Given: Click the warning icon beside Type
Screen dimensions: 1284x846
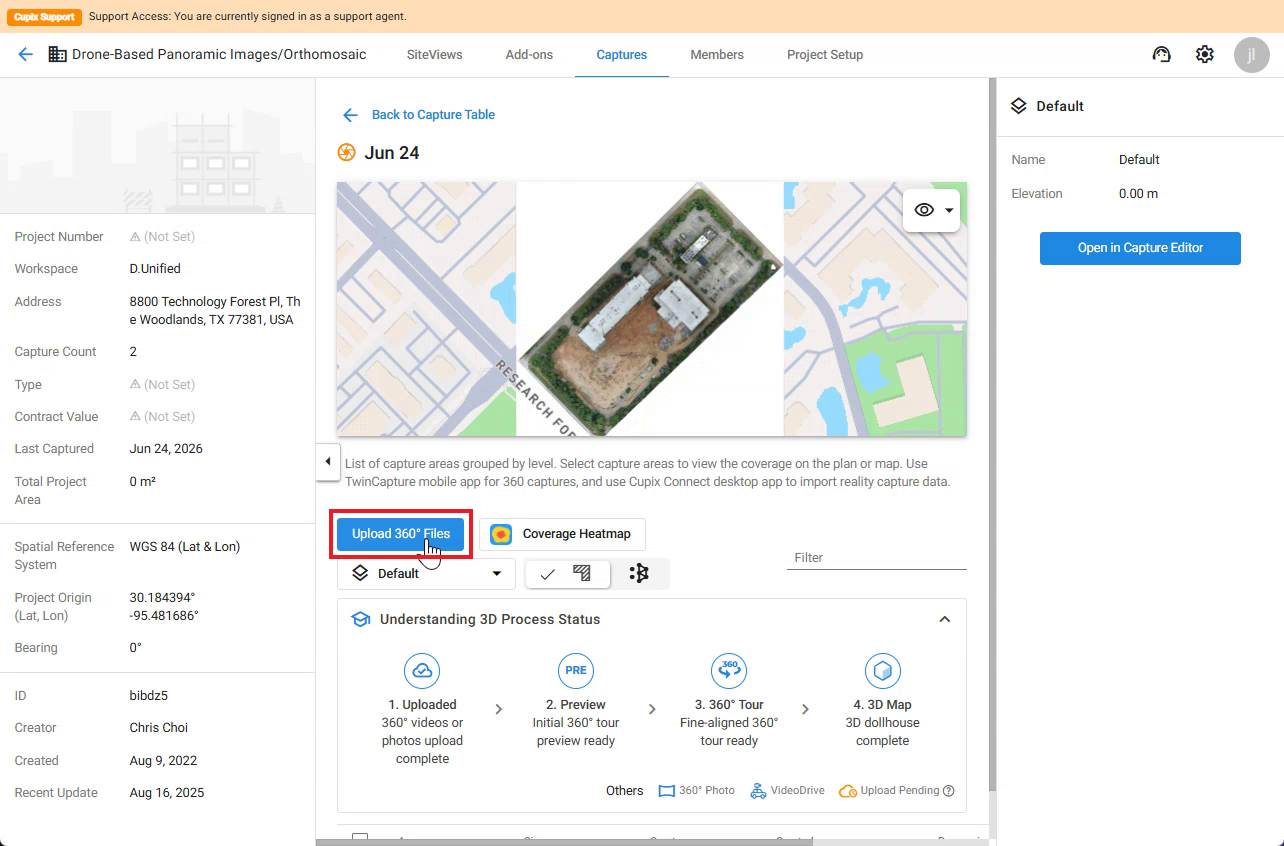Looking at the screenshot, I should (x=135, y=385).
